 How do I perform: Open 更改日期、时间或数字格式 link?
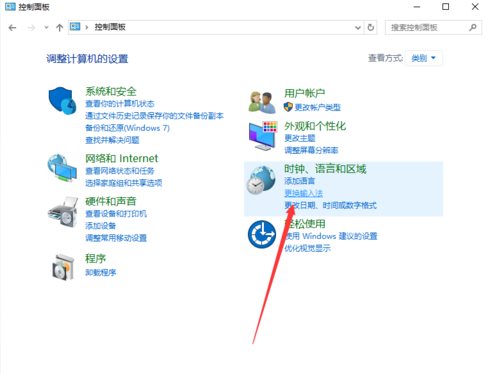331,205
